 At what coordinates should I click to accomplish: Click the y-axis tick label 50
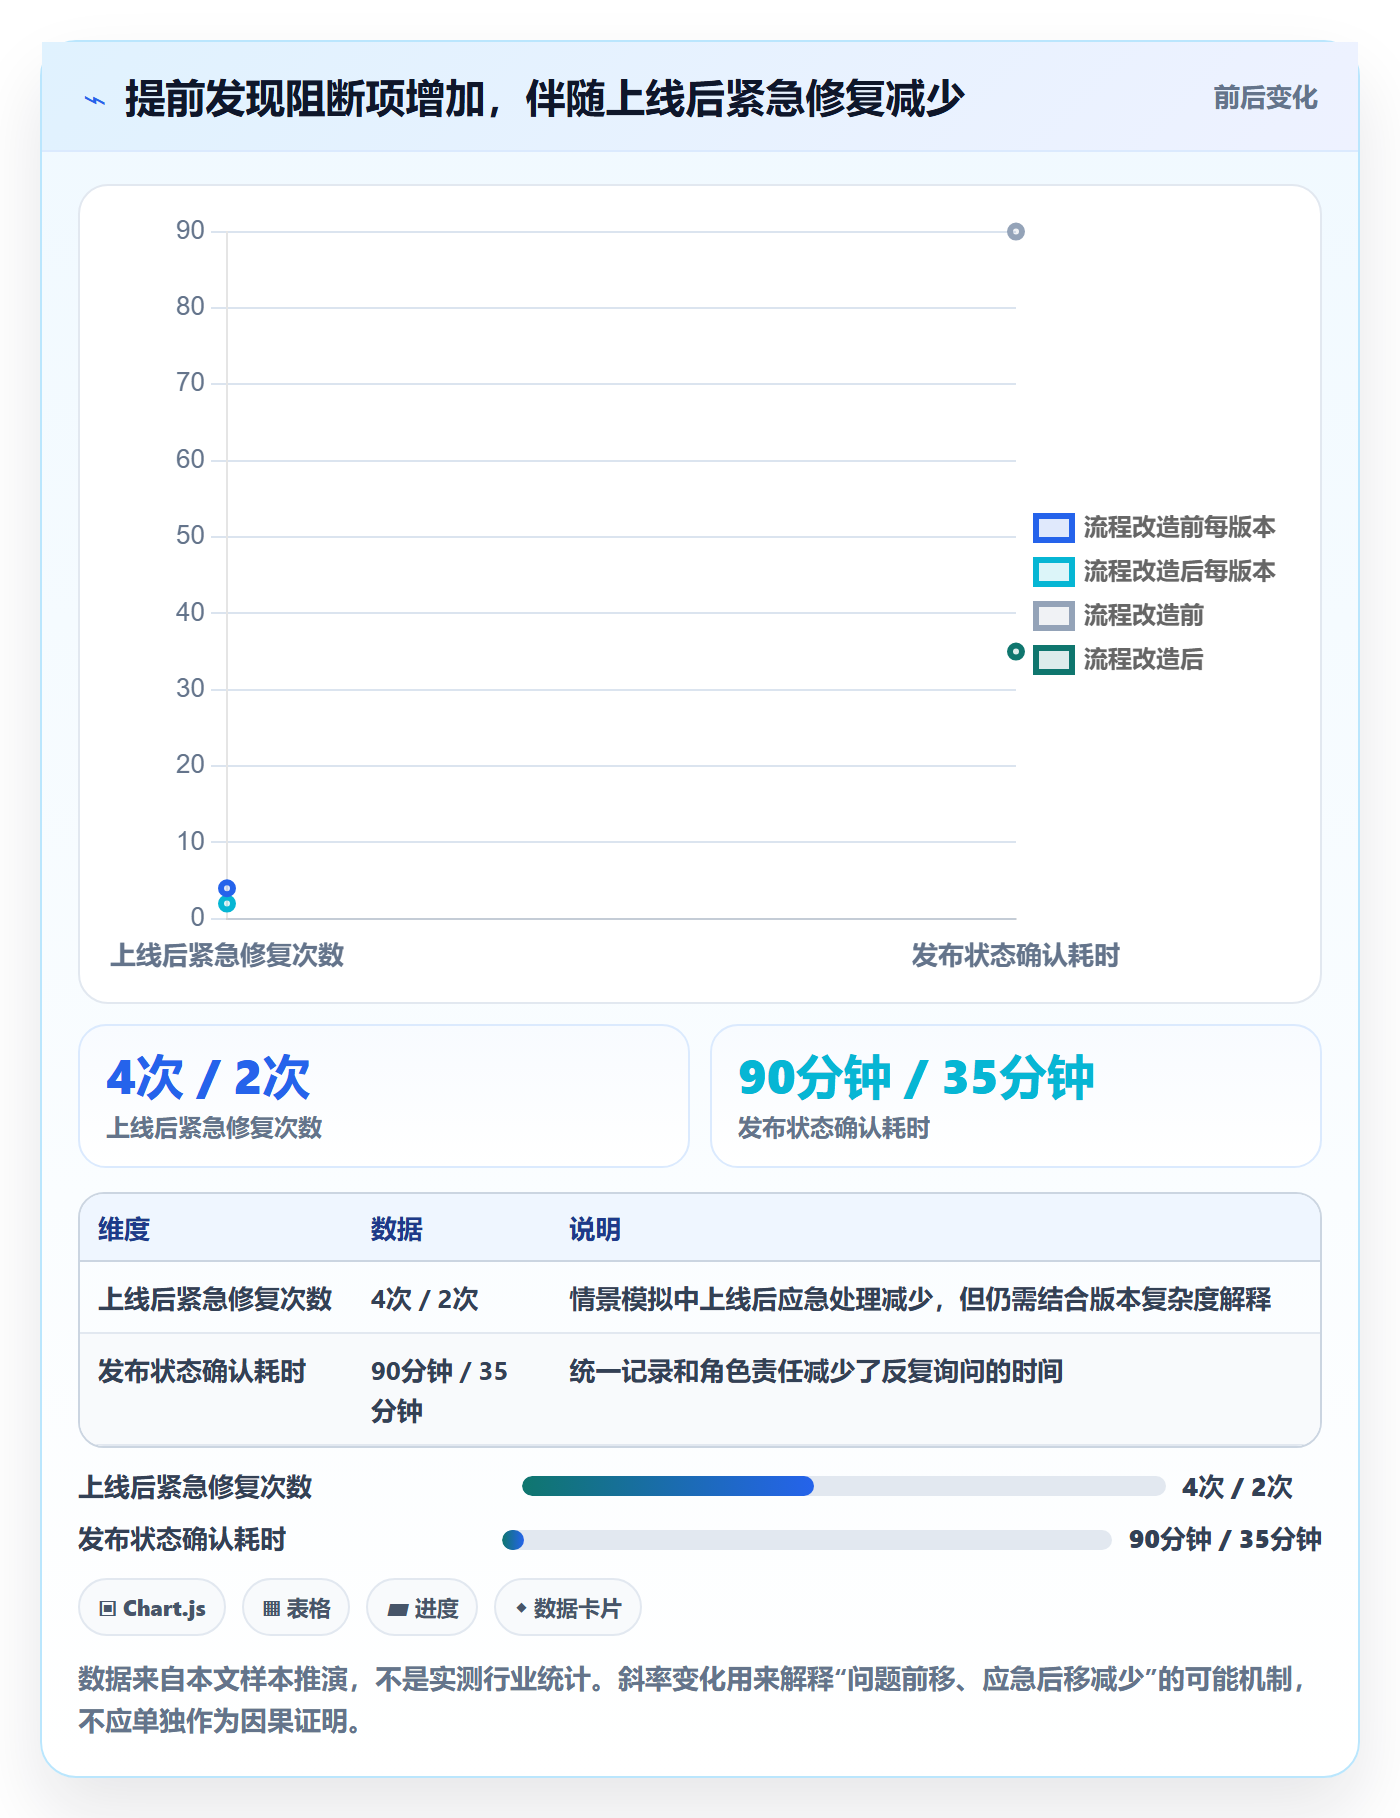[x=190, y=536]
